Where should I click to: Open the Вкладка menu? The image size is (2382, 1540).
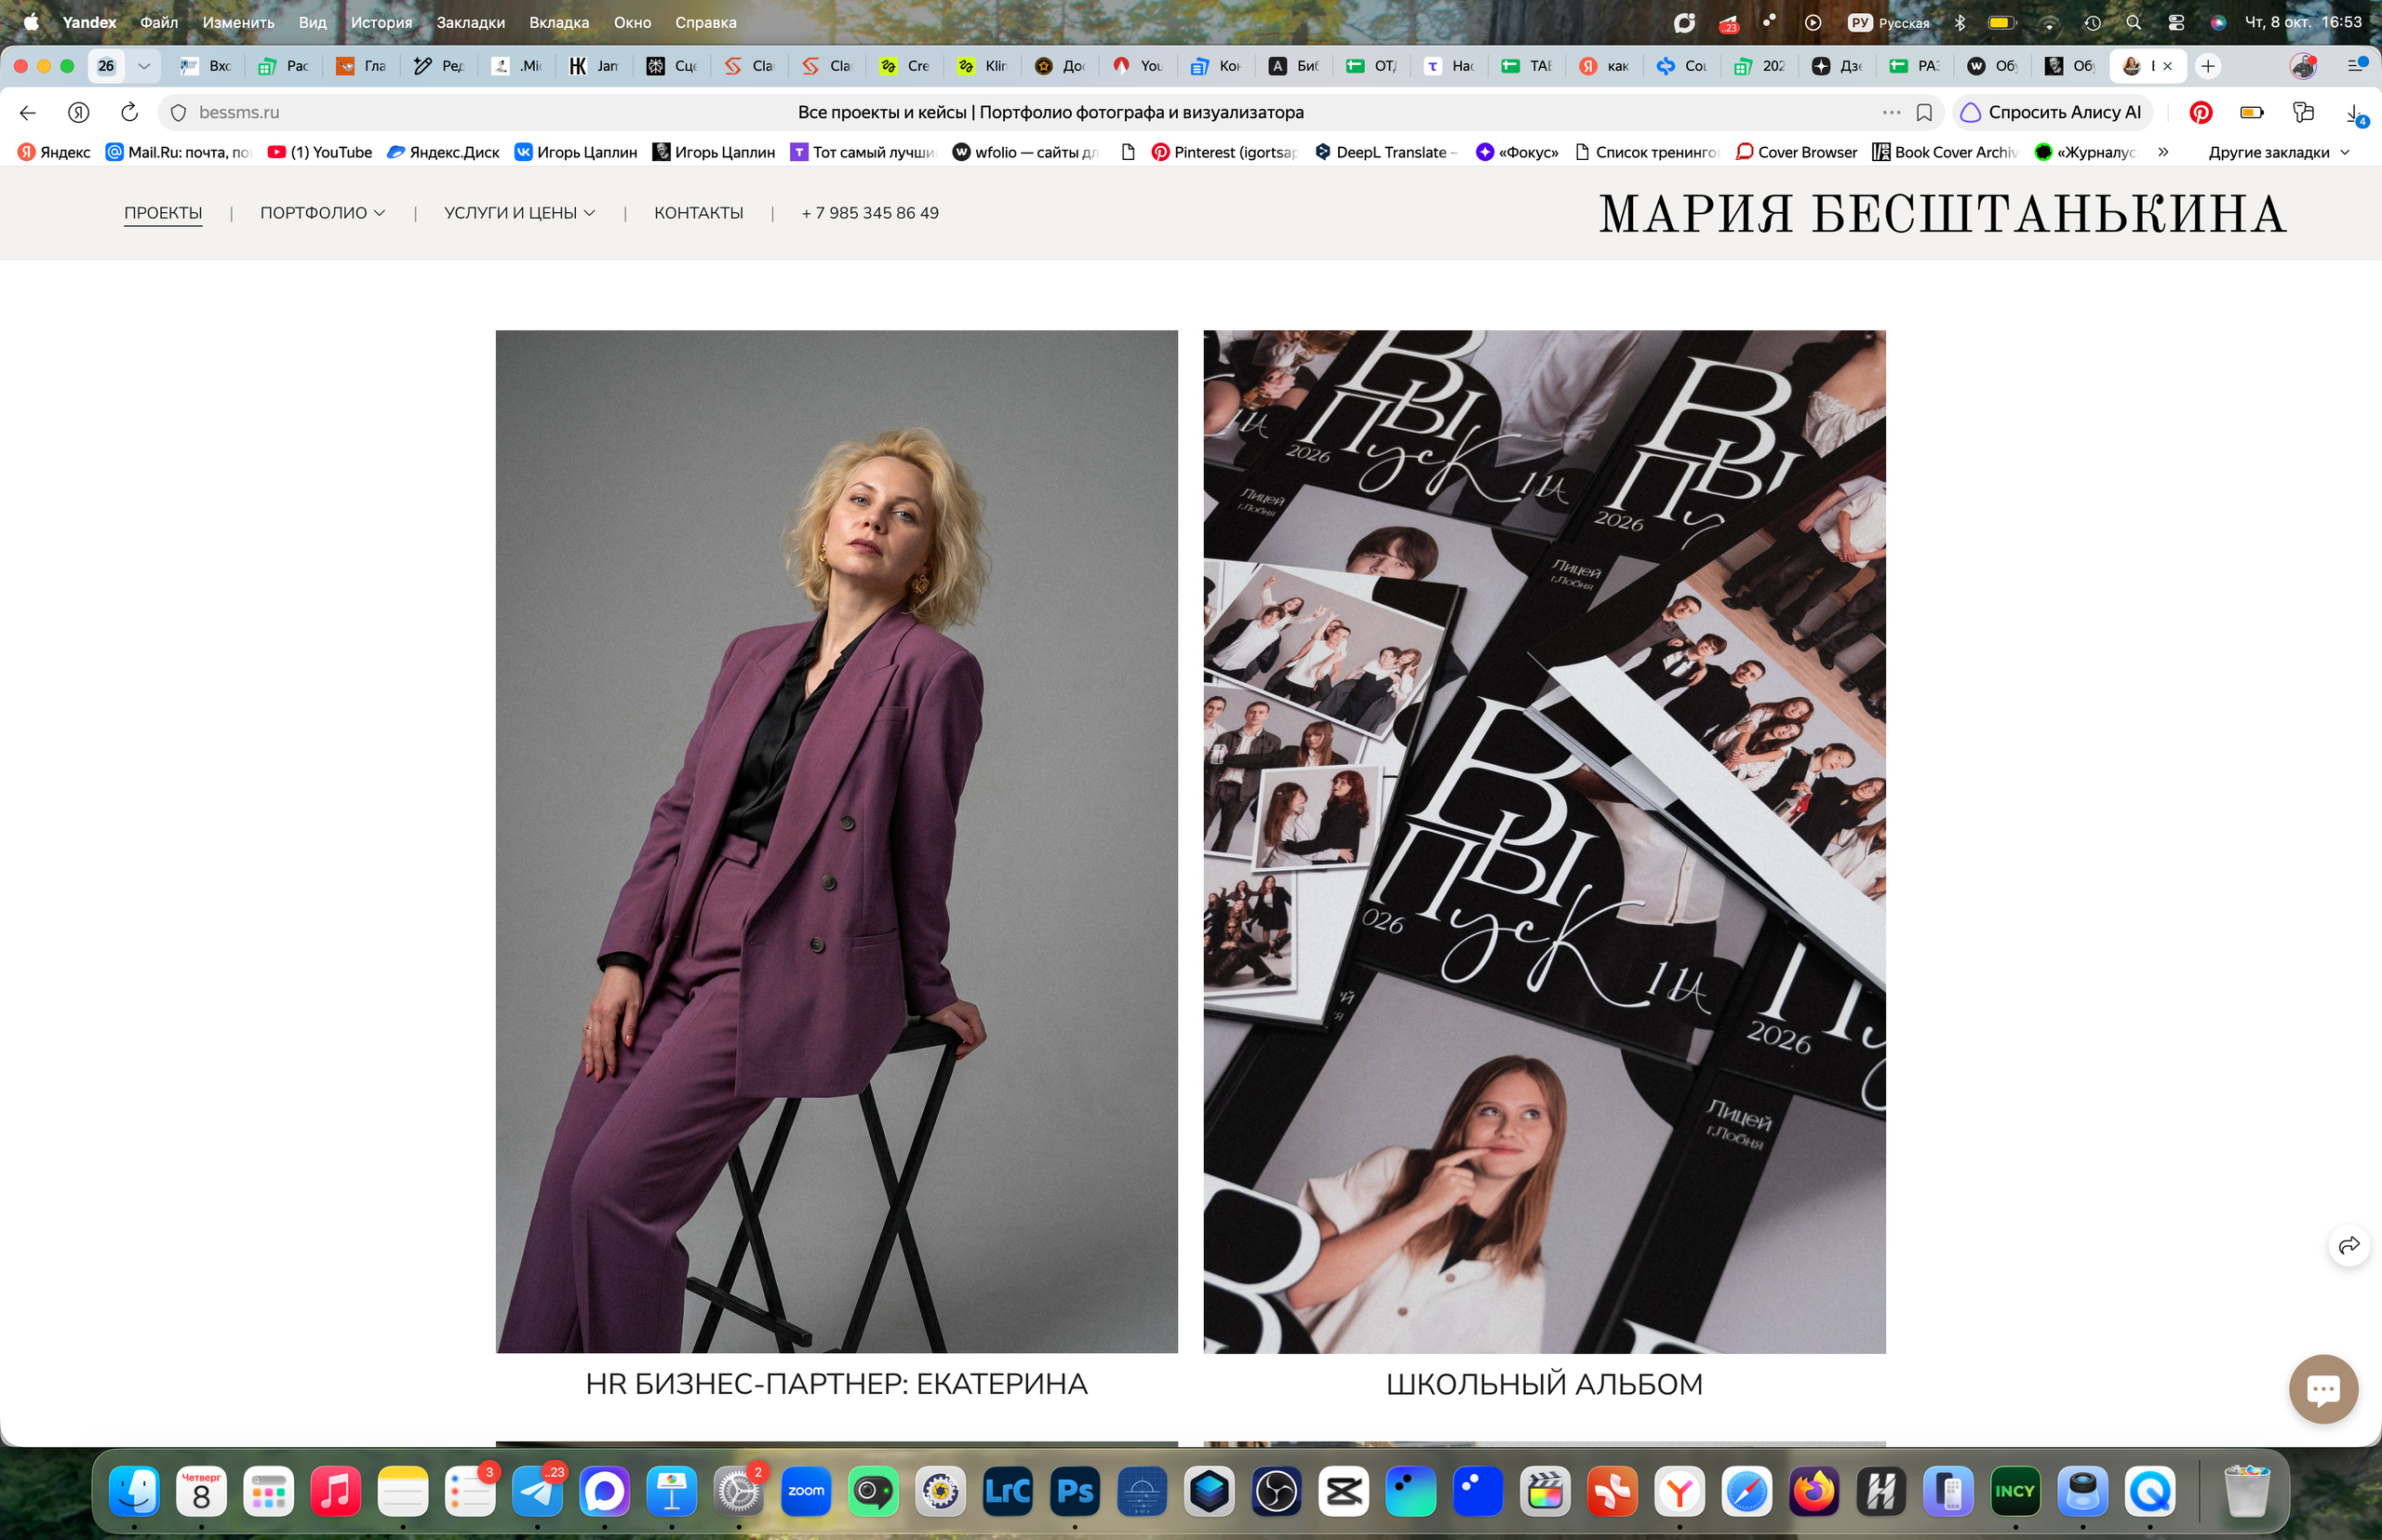pyautogui.click(x=558, y=22)
